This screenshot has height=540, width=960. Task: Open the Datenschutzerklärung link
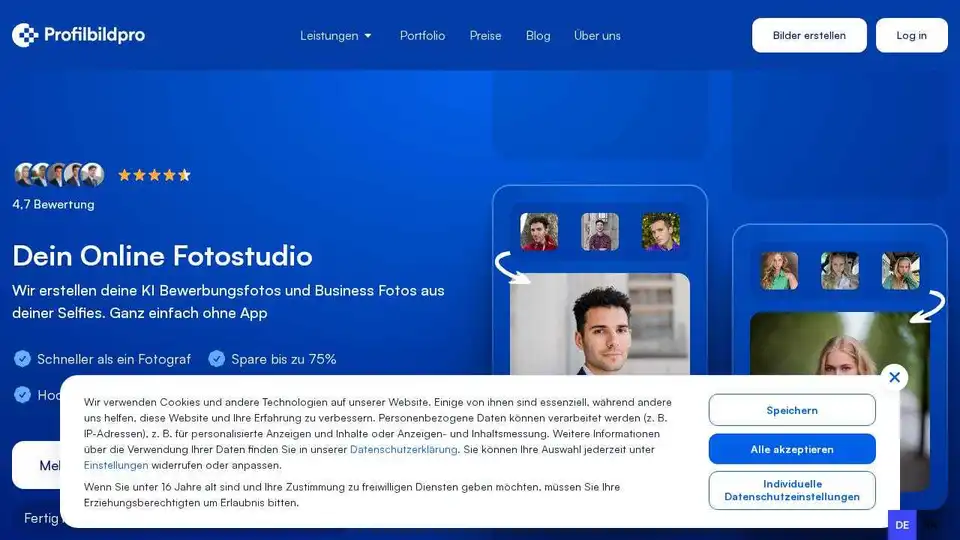403,449
